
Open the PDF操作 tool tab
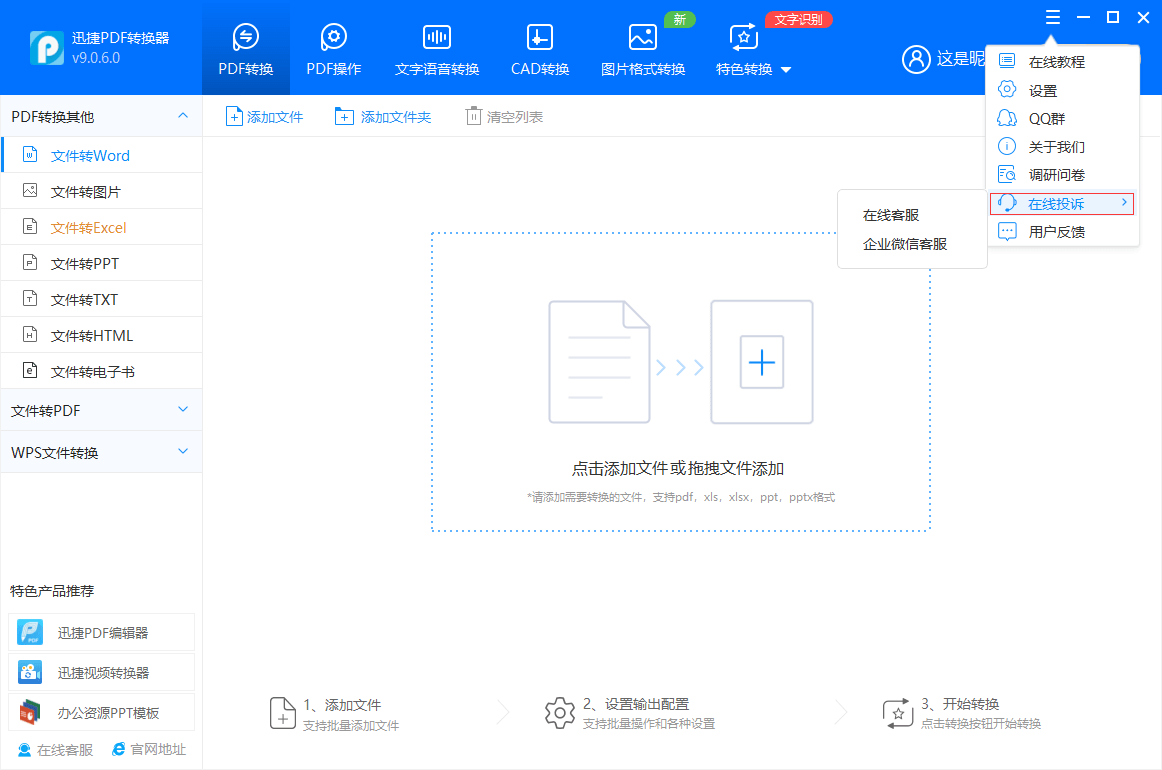(333, 50)
